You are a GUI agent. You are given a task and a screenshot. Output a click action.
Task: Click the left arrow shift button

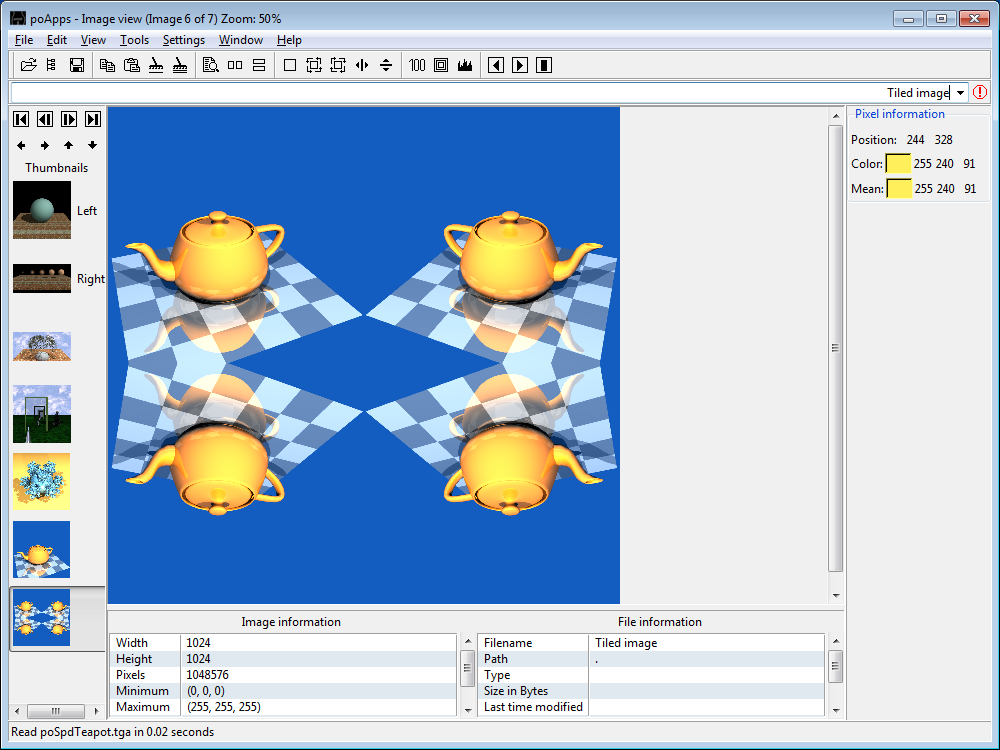(x=21, y=145)
